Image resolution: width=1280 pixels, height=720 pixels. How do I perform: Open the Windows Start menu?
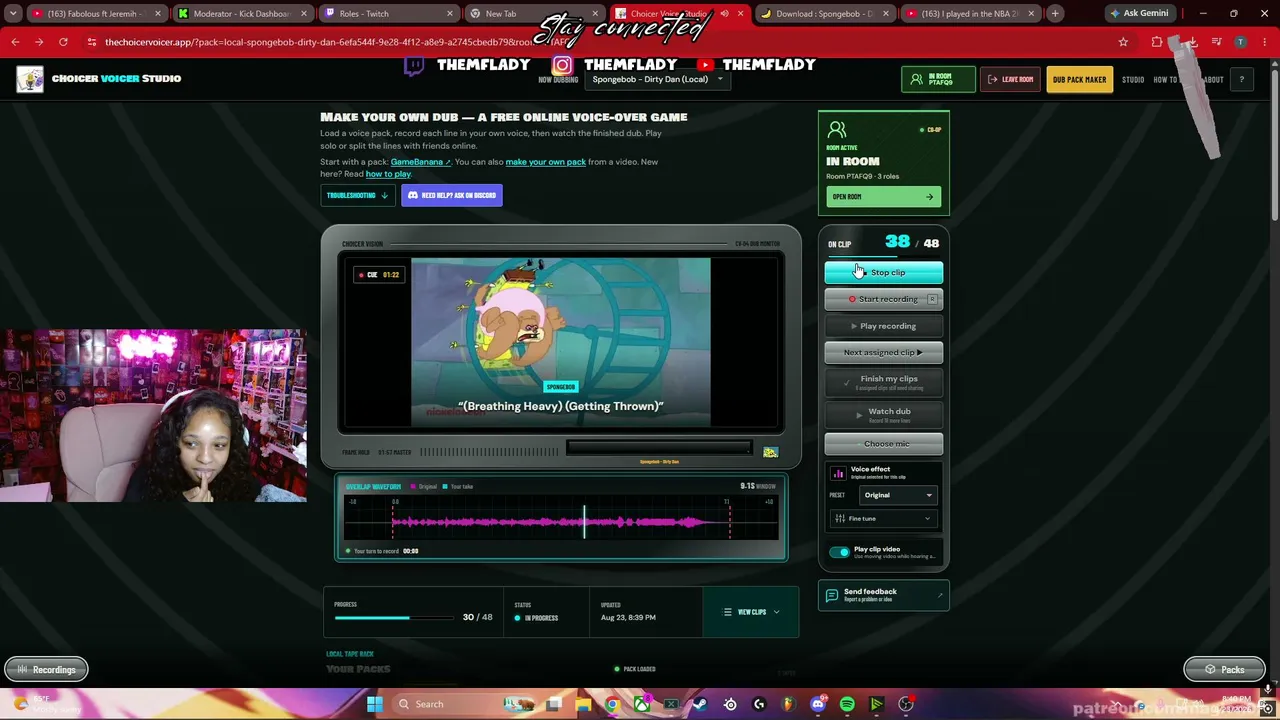click(374, 704)
